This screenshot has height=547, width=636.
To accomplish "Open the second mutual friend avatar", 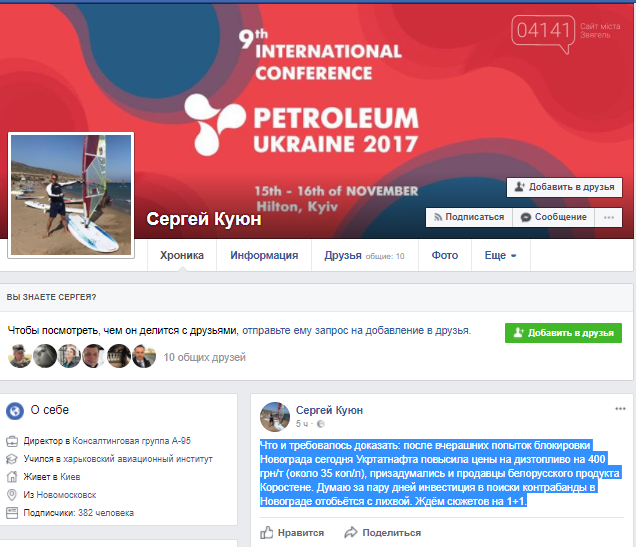I will [45, 356].
